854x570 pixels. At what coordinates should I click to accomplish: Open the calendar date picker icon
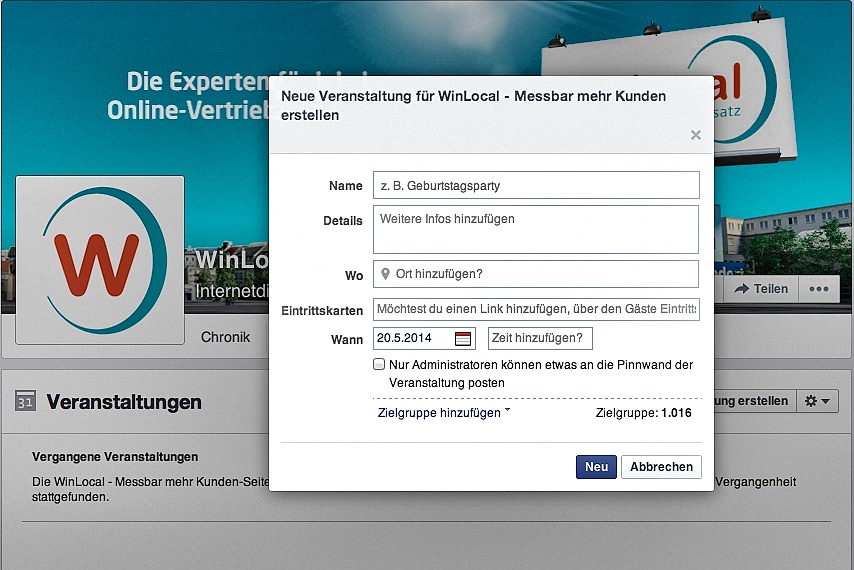[462, 339]
